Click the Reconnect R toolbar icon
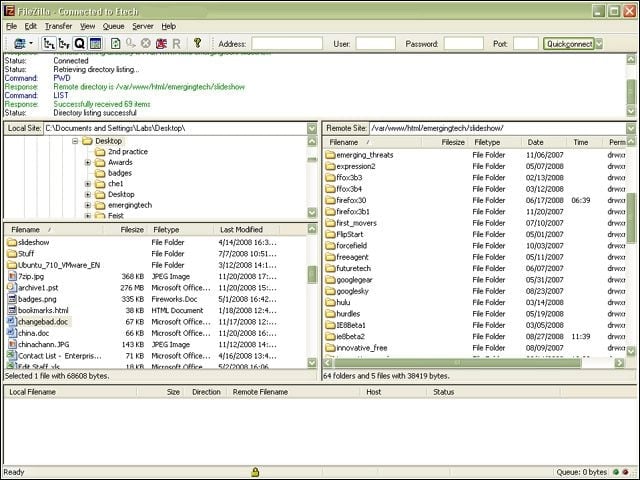This screenshot has height=480, width=640. 176,44
